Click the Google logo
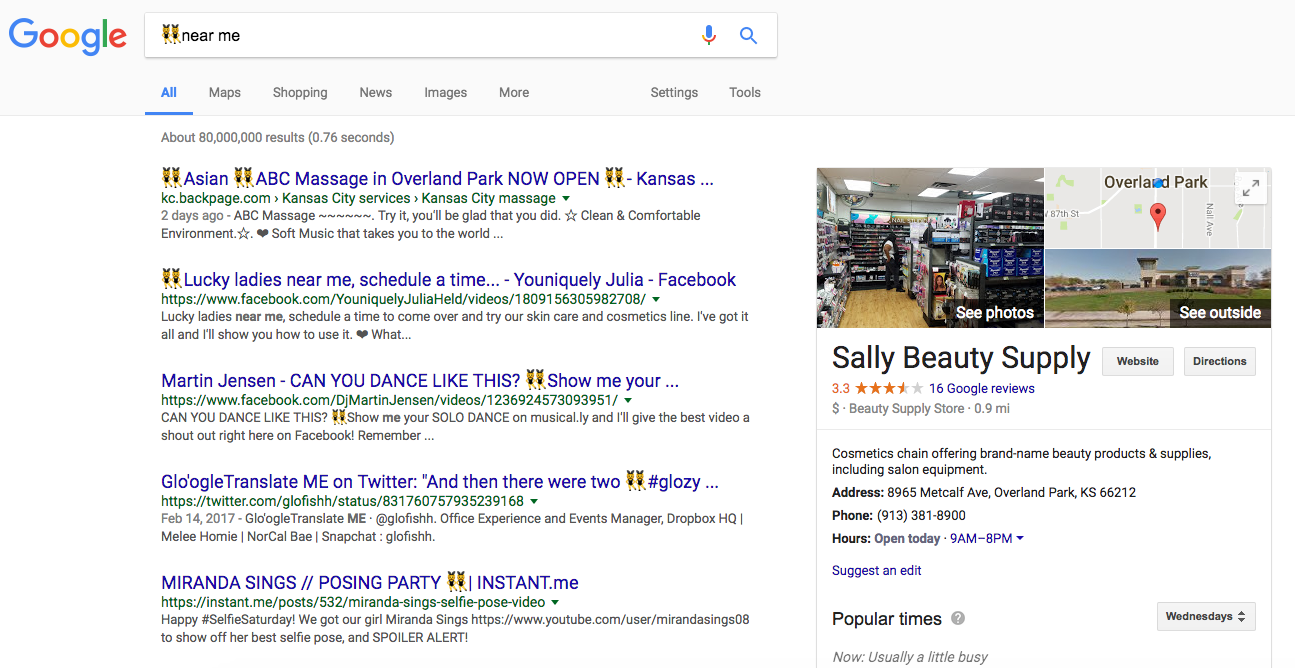 pyautogui.click(x=68, y=36)
